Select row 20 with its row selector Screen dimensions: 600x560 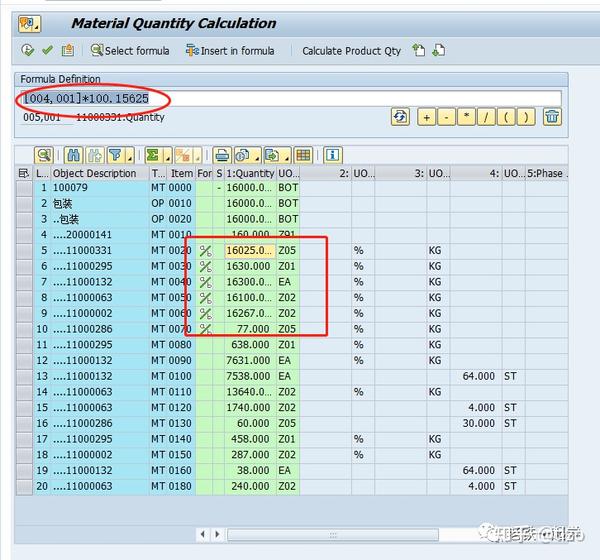coord(24,487)
